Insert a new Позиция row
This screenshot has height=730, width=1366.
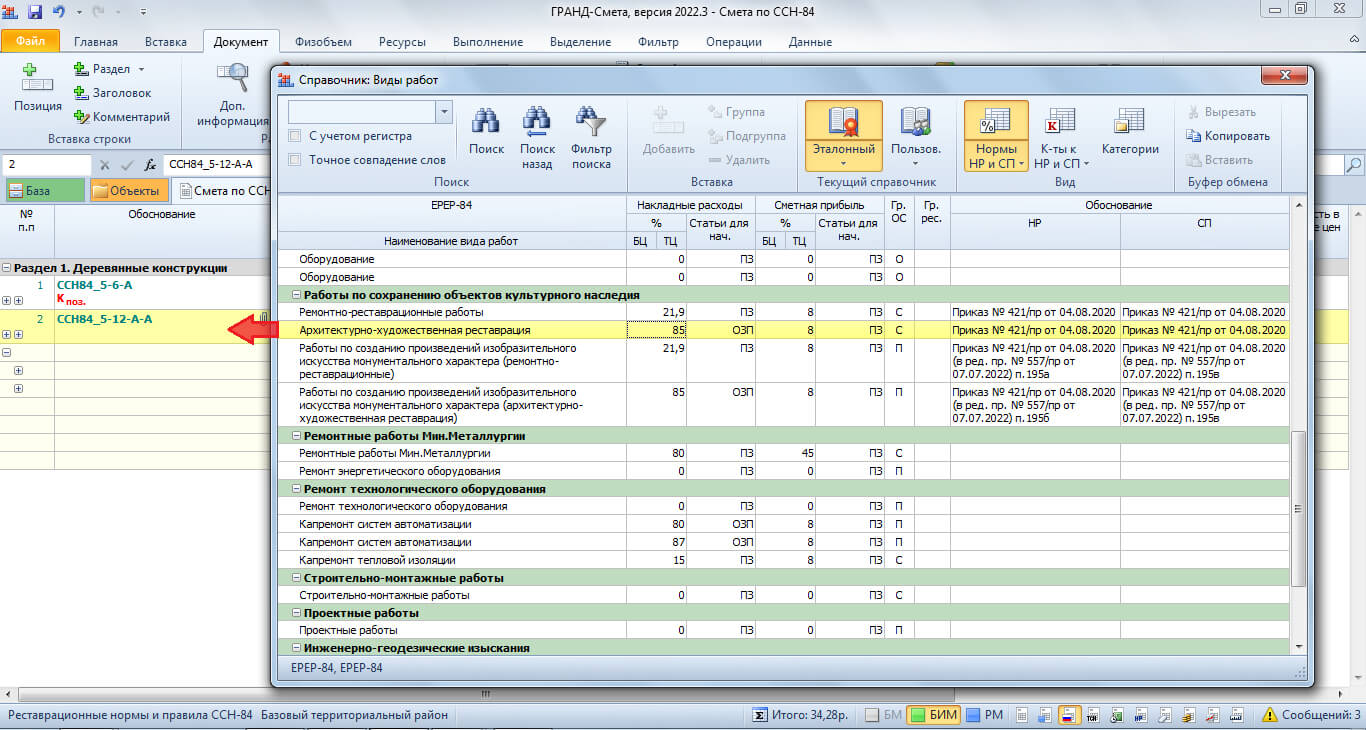pos(38,88)
